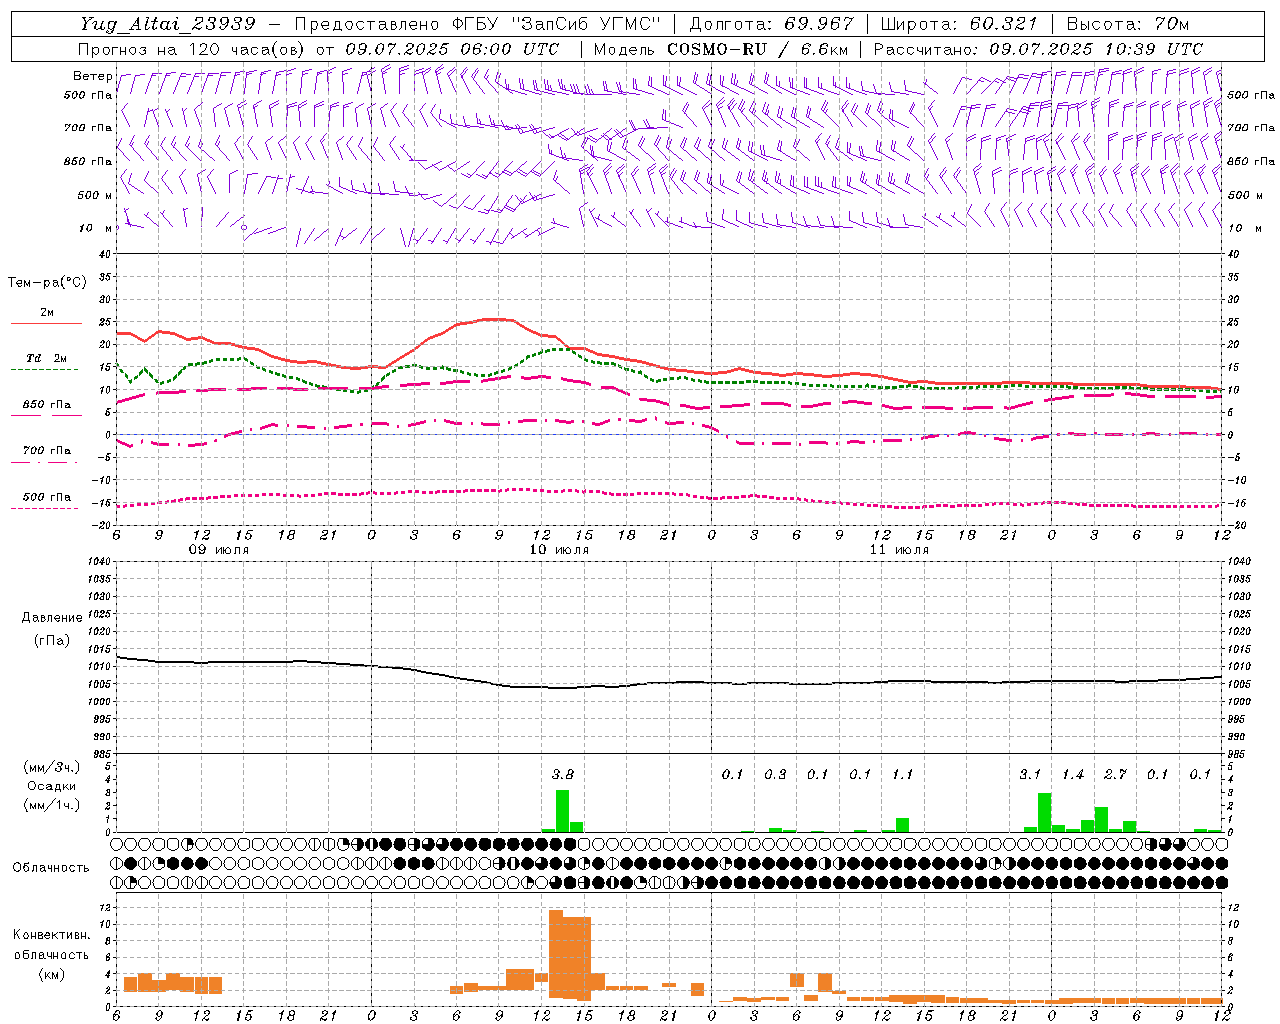This screenshot has height=1024, width=1280.
Task: Click the 11 июля date label
Action: [x=899, y=550]
